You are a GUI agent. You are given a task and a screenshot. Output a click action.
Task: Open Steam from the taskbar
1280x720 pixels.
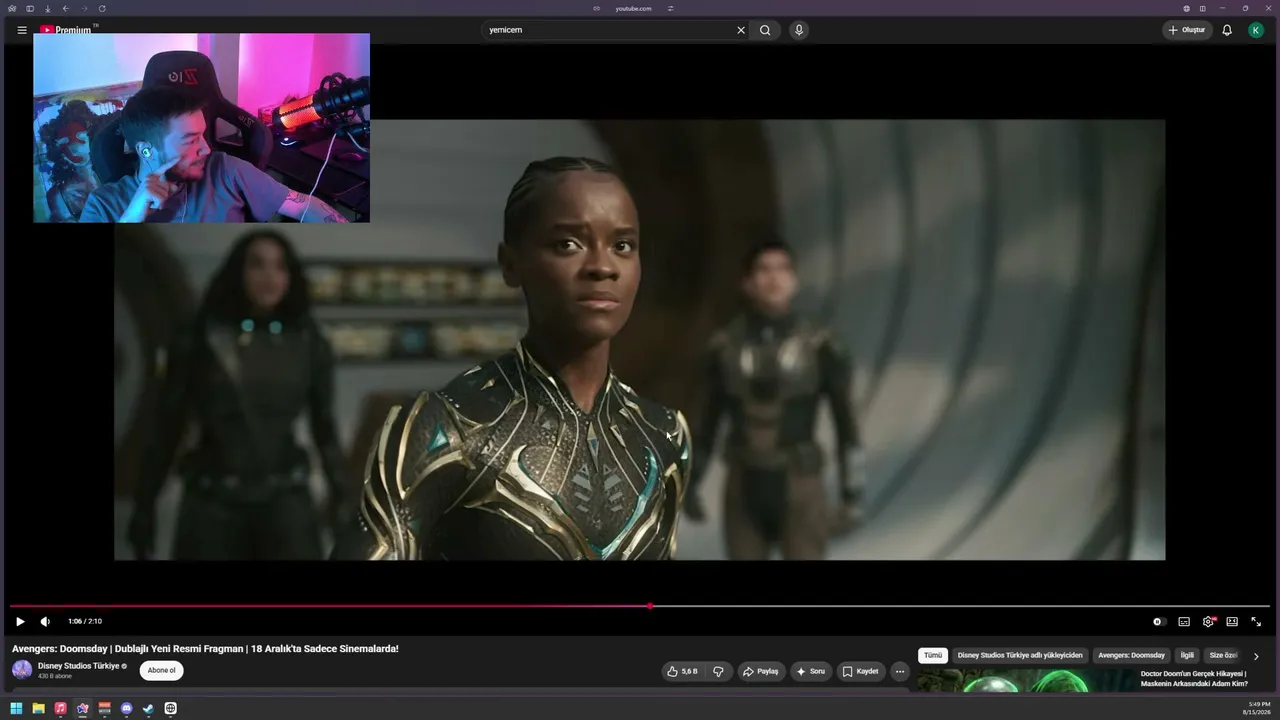click(x=148, y=708)
